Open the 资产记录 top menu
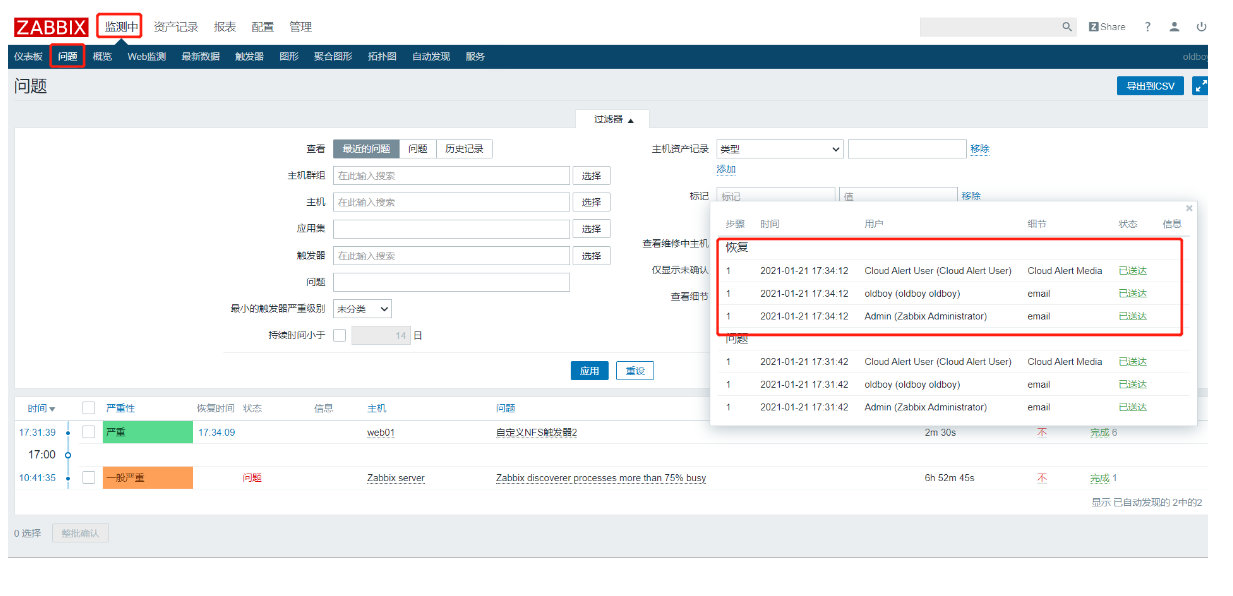 coord(176,27)
